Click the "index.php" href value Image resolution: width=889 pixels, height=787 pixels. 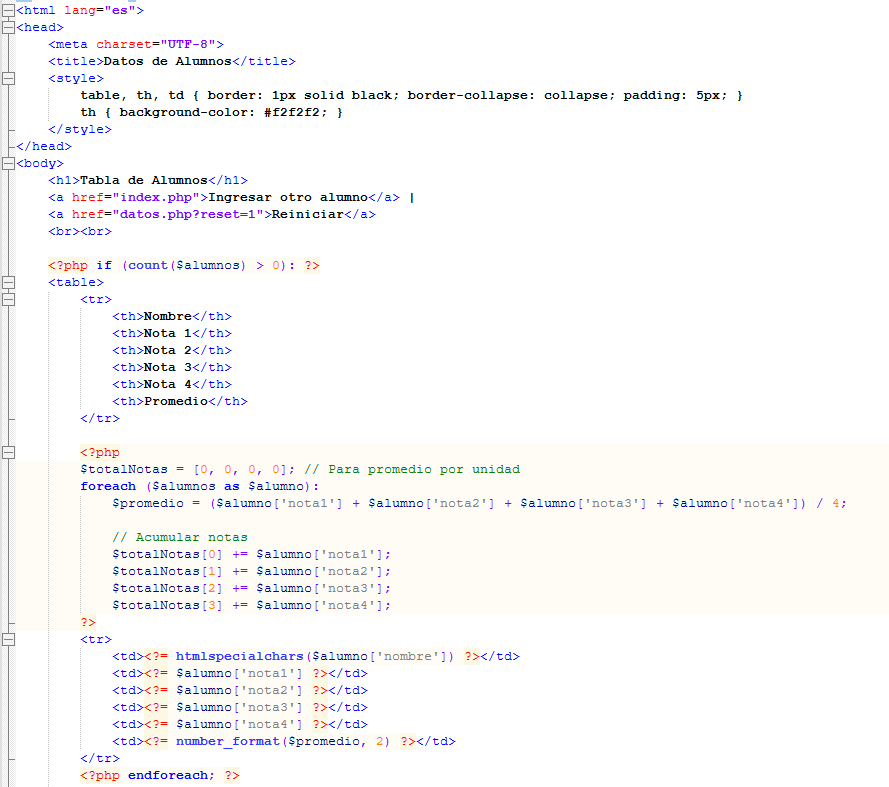[x=158, y=197]
